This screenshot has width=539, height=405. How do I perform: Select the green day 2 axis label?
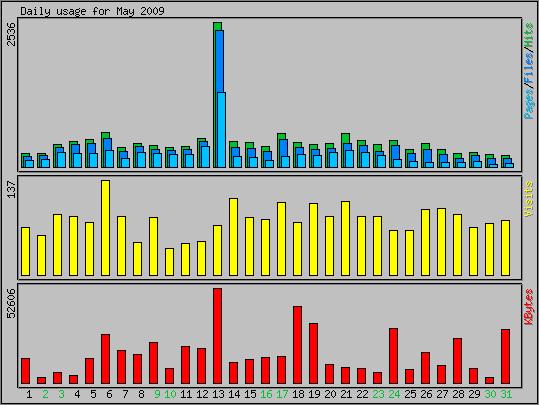click(x=45, y=394)
